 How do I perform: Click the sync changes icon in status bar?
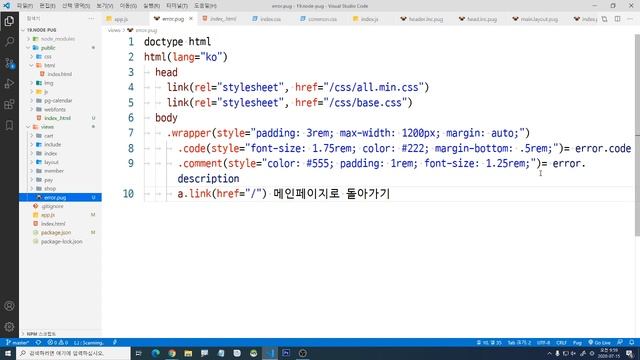tap(38, 342)
